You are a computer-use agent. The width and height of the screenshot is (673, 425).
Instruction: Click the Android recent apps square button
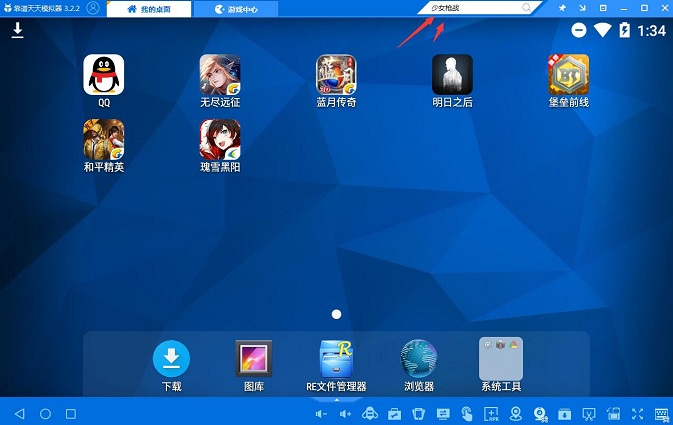tap(71, 414)
